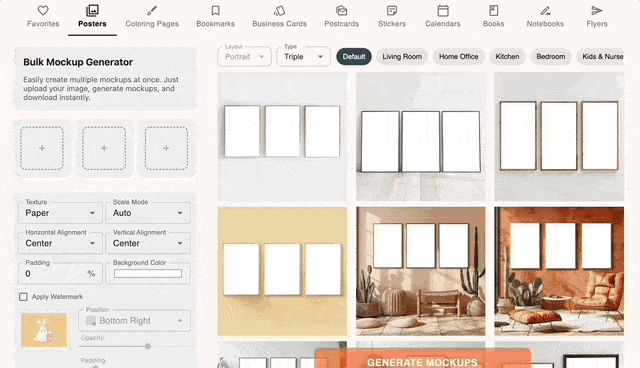
Task: Select the Posters image icon
Action: coord(92,10)
